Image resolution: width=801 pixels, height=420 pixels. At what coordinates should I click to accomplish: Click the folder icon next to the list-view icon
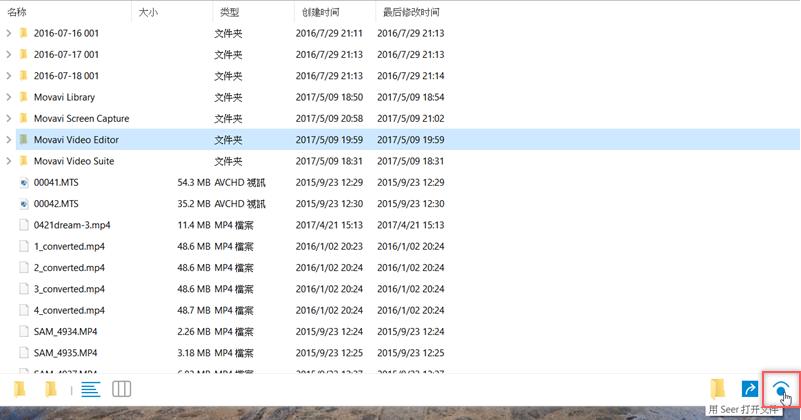click(51, 389)
